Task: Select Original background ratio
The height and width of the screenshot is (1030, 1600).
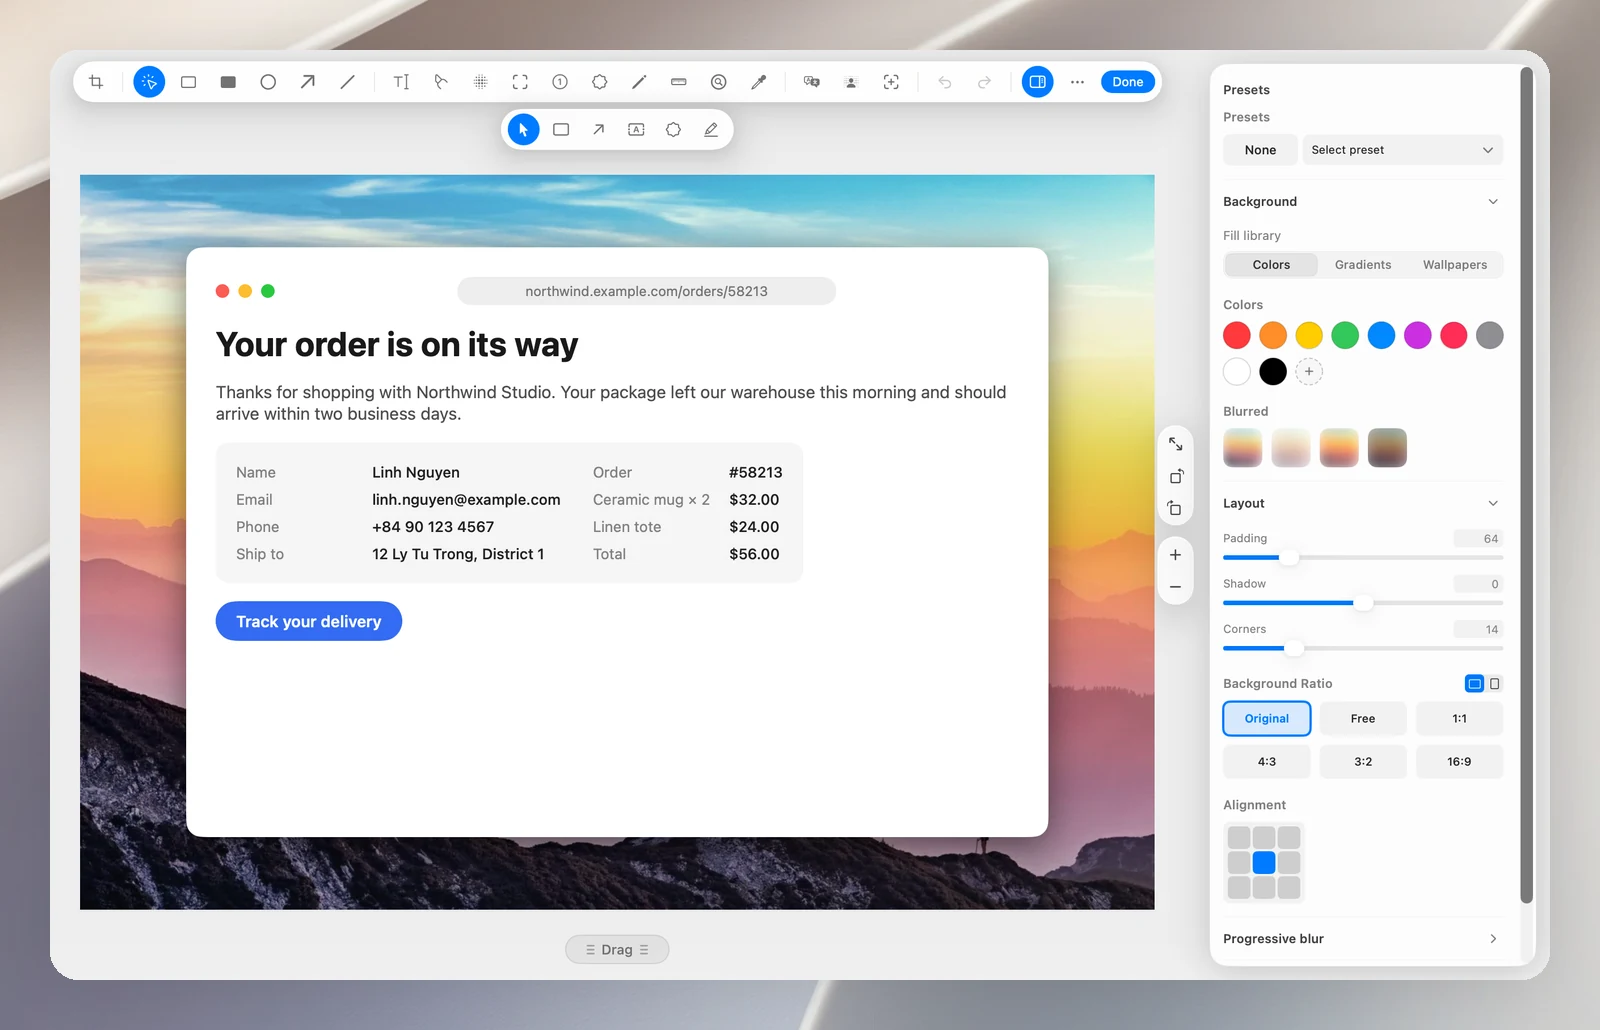Action: coord(1267,719)
